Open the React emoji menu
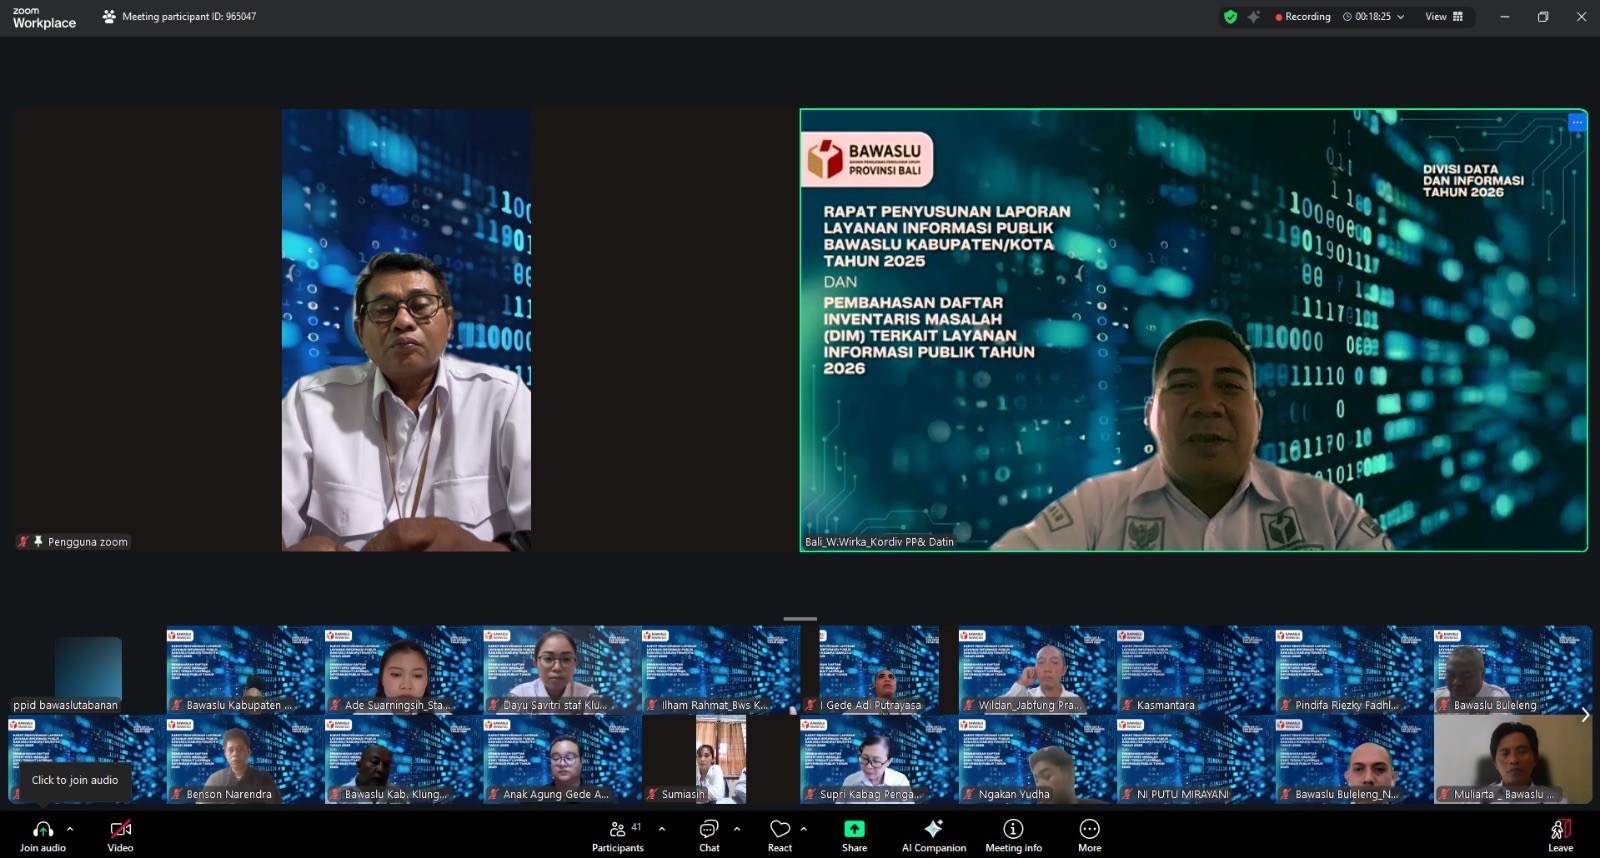 [x=780, y=836]
